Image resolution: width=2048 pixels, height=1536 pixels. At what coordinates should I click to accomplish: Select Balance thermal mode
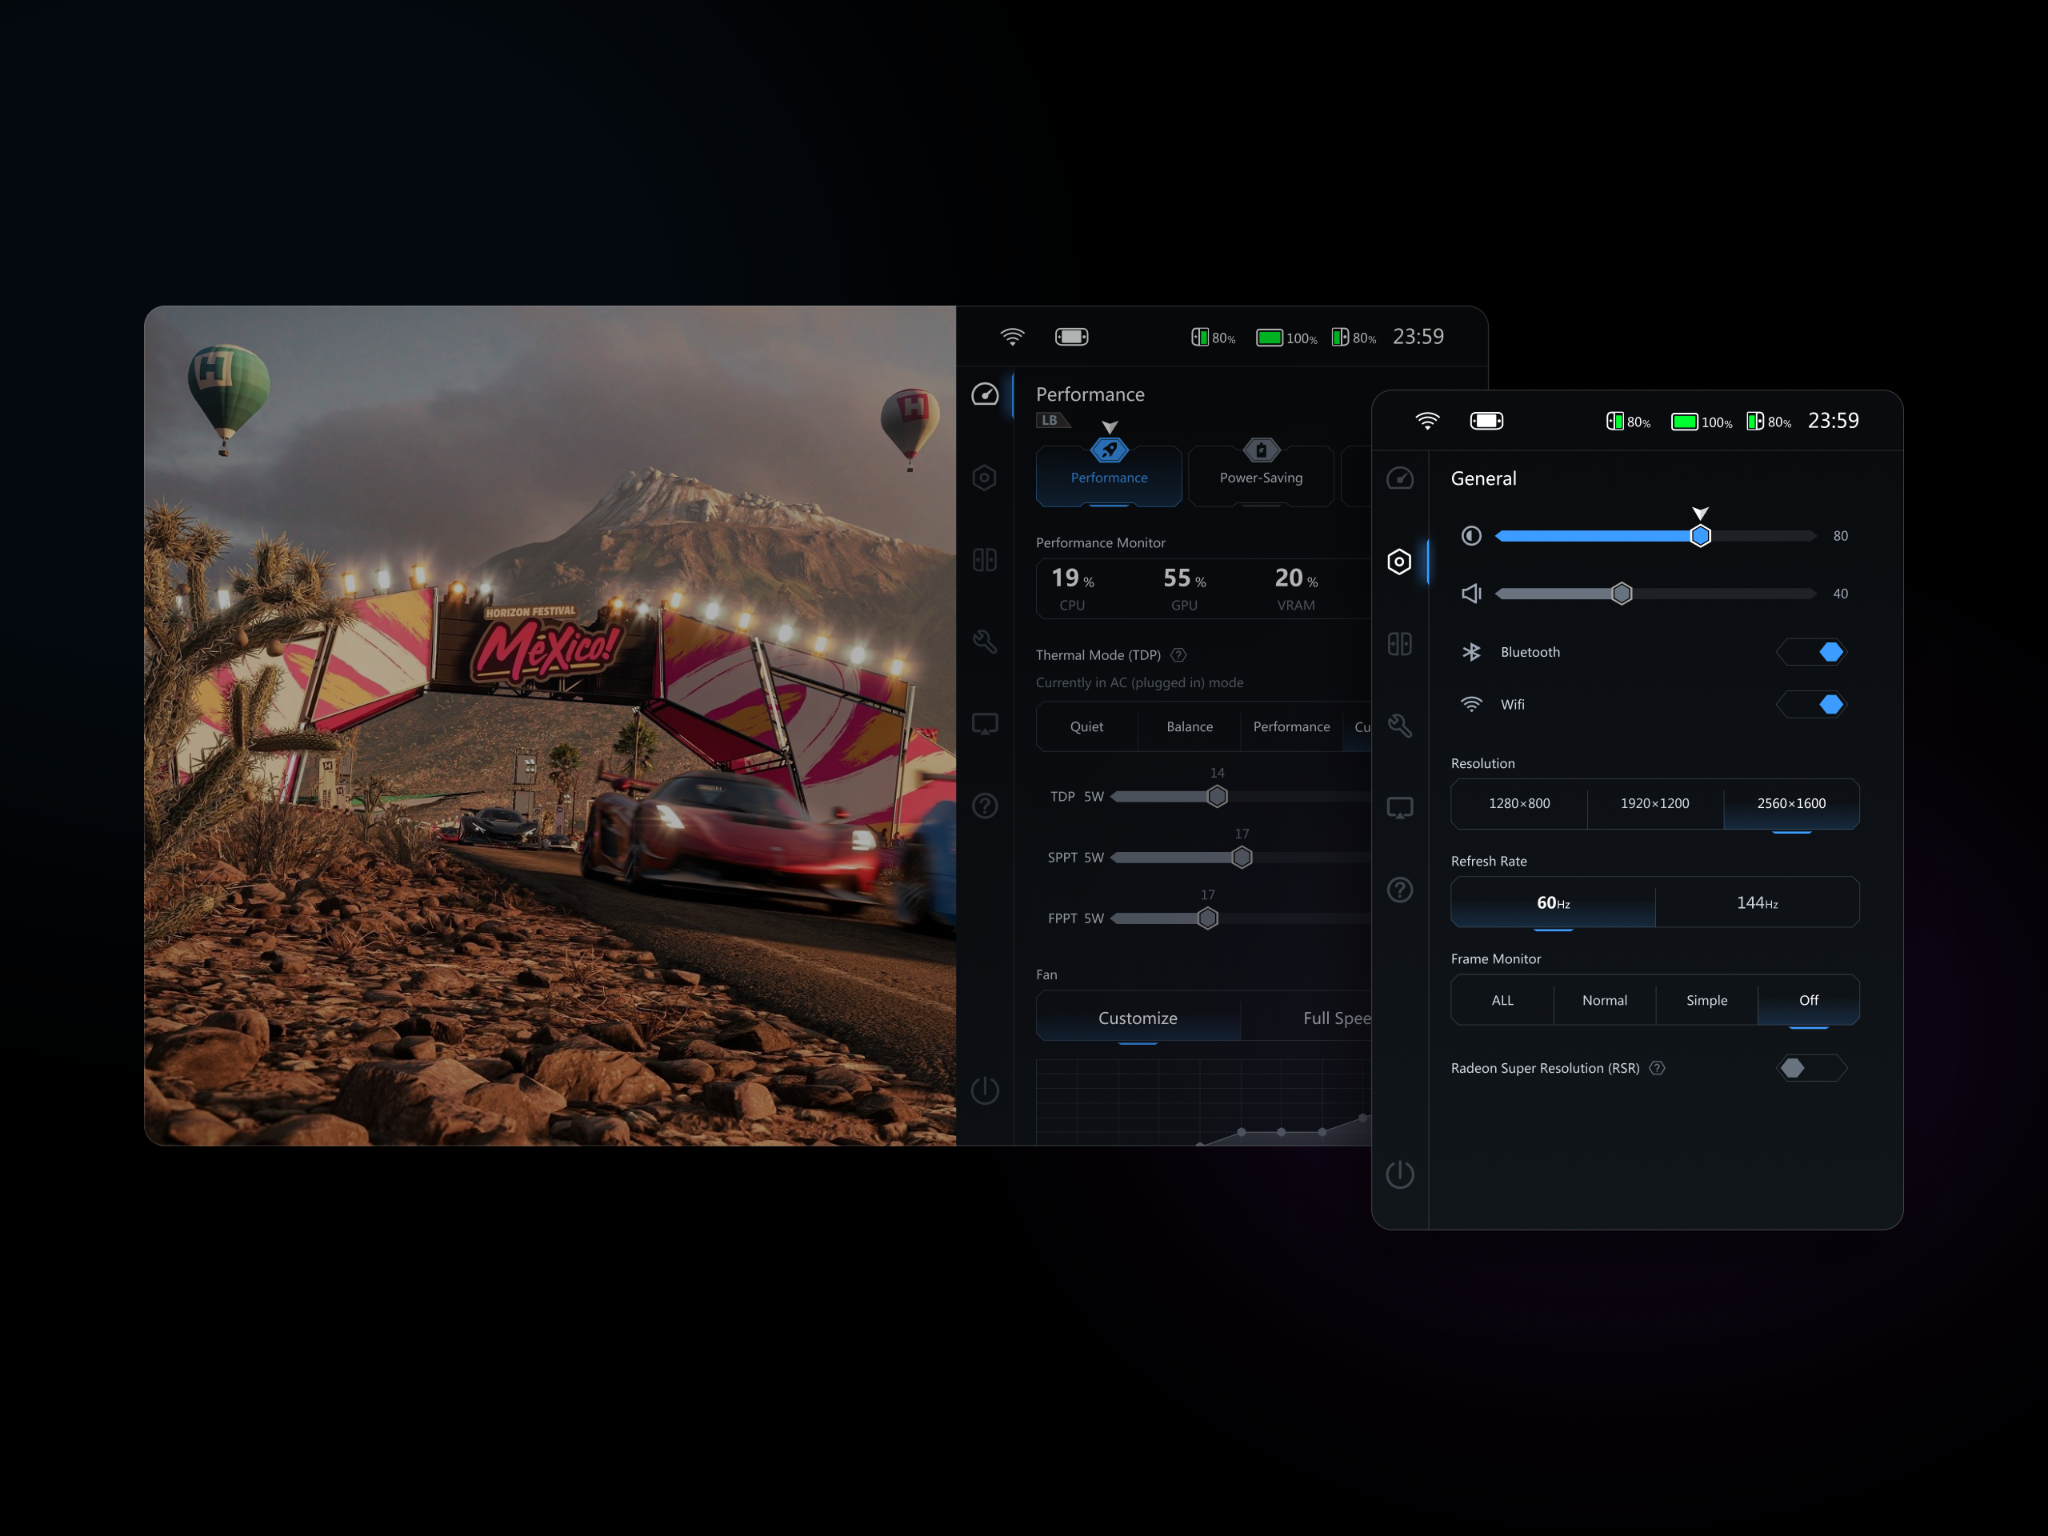[x=1189, y=727]
